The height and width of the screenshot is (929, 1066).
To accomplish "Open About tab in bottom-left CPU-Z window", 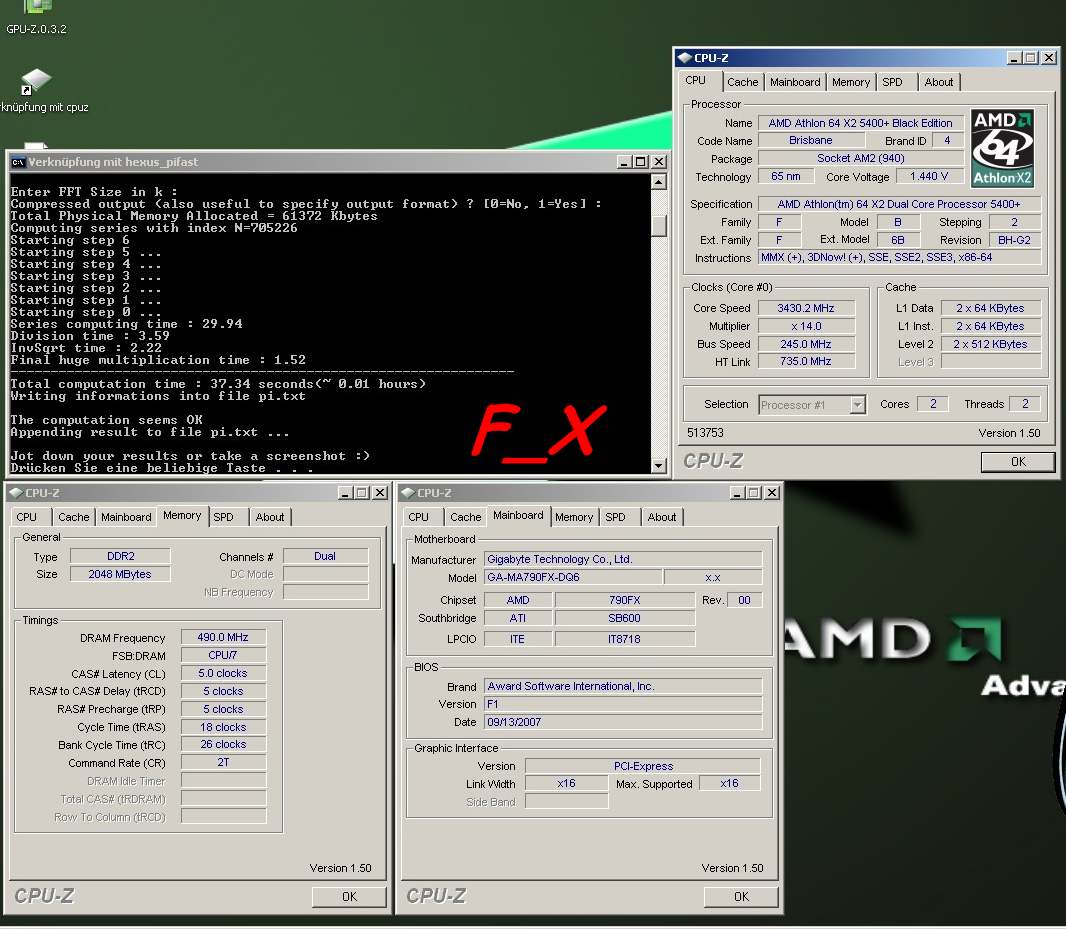I will [270, 518].
